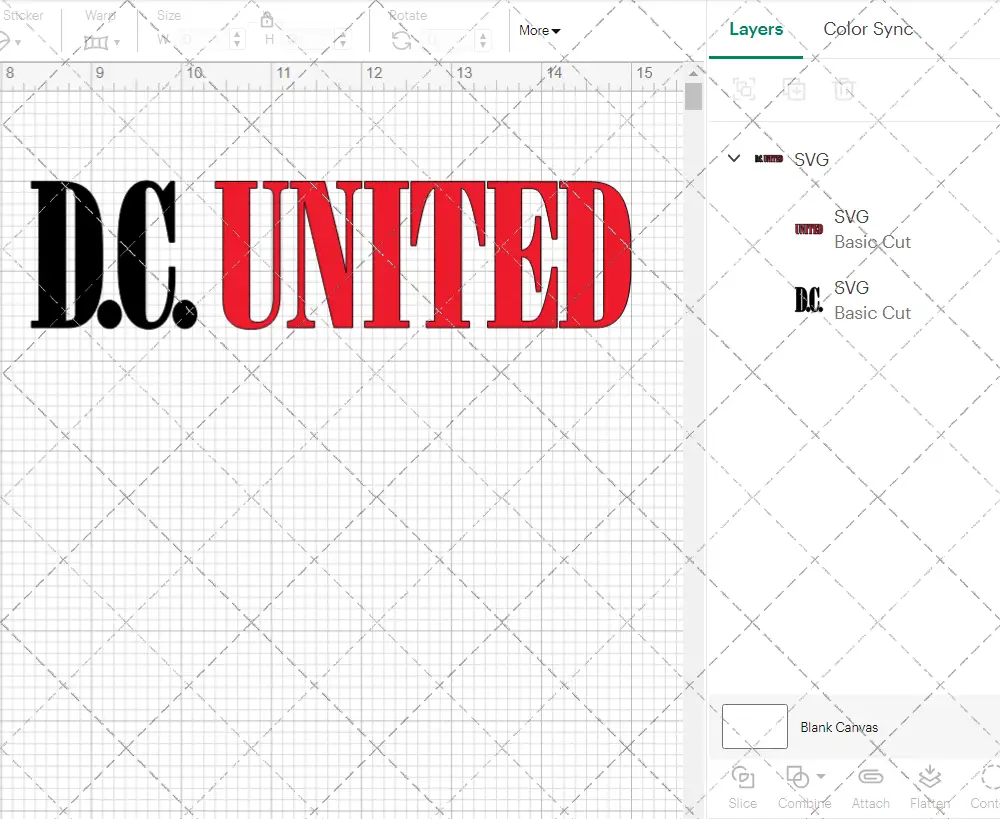
Task: Select the black D.C. text on canvas
Action: point(114,255)
